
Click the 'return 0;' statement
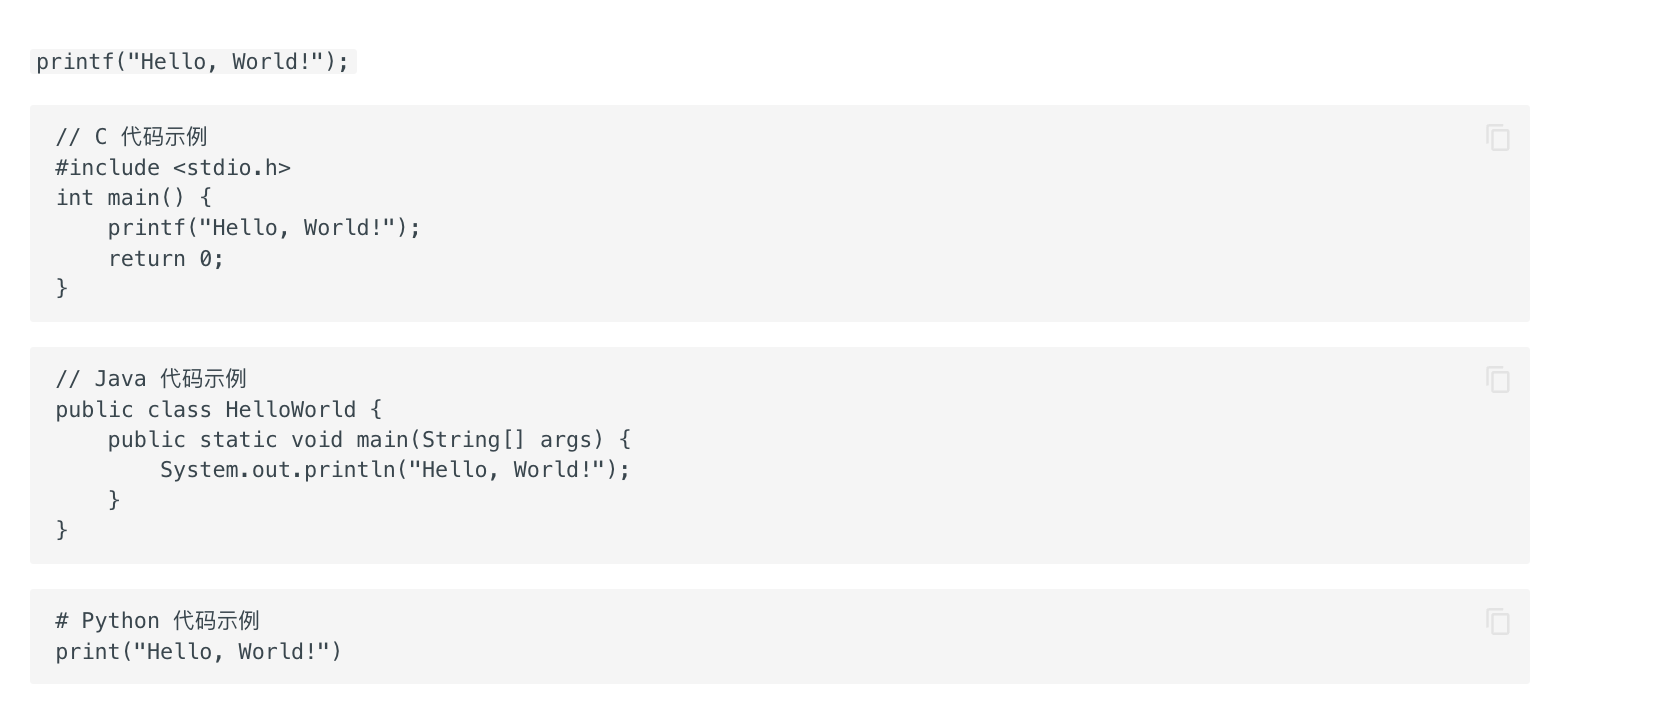166,259
